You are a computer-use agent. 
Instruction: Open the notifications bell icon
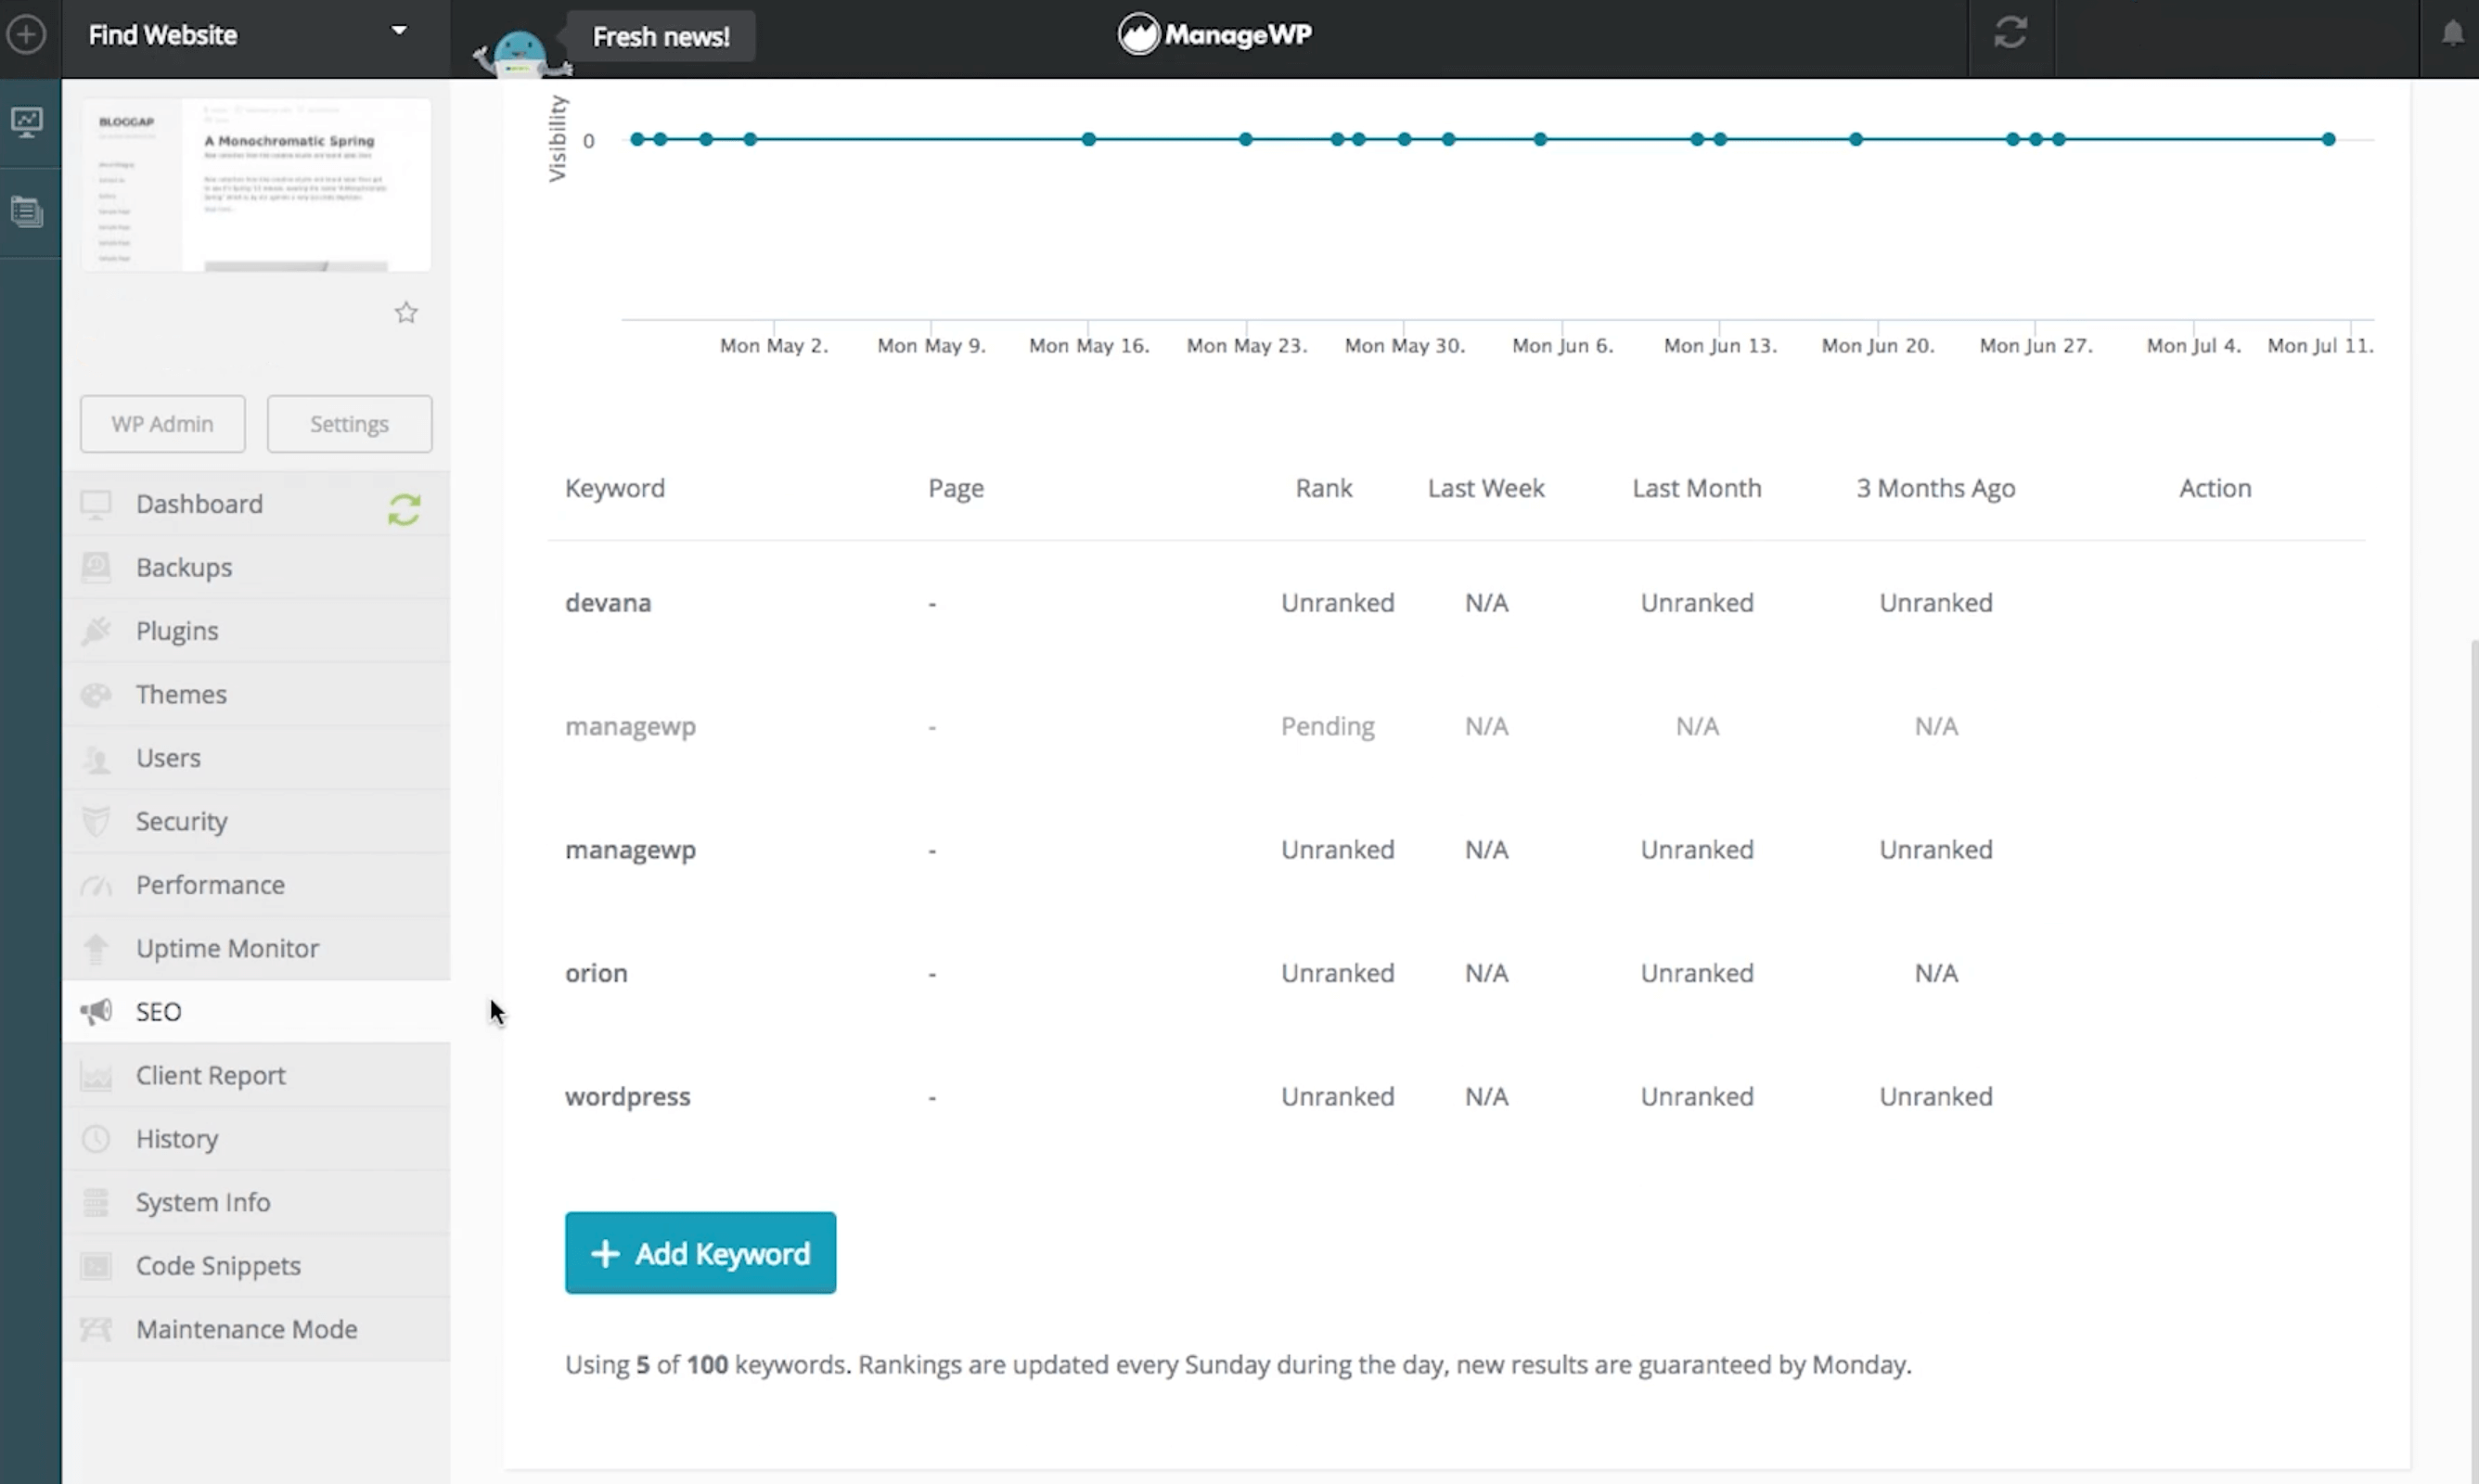(x=2452, y=34)
